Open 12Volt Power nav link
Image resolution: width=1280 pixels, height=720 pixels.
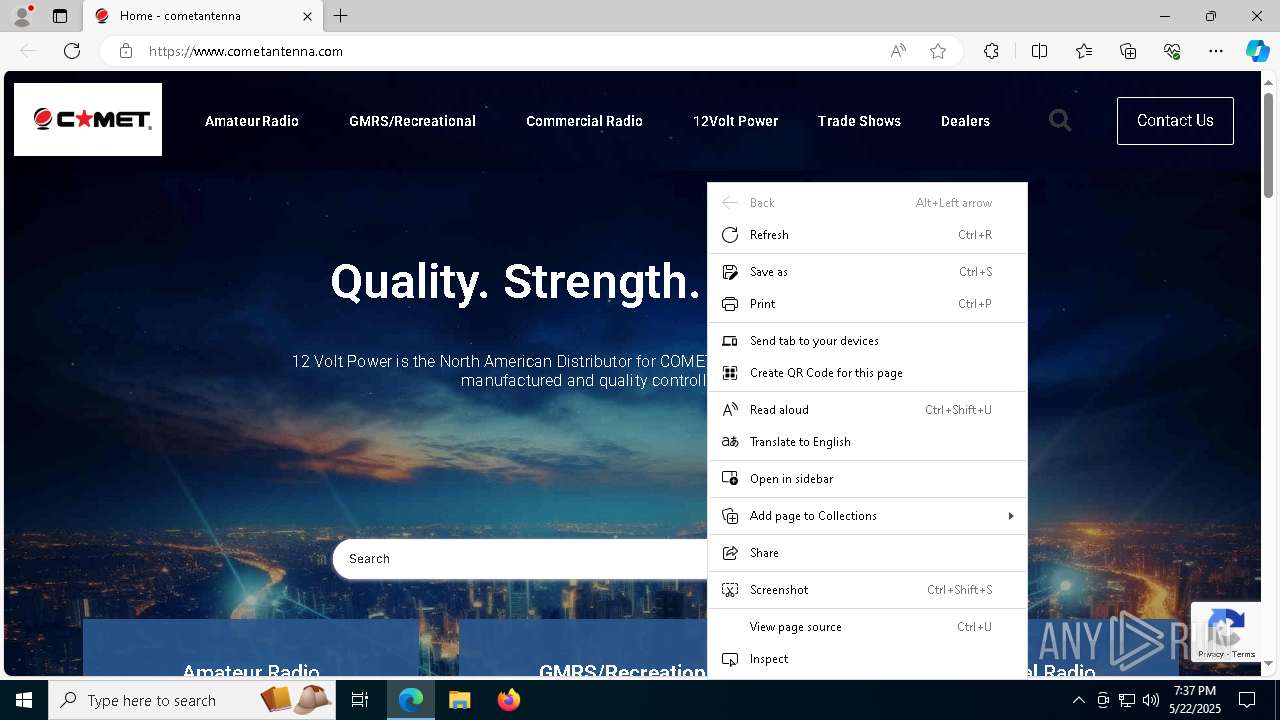[x=735, y=121]
